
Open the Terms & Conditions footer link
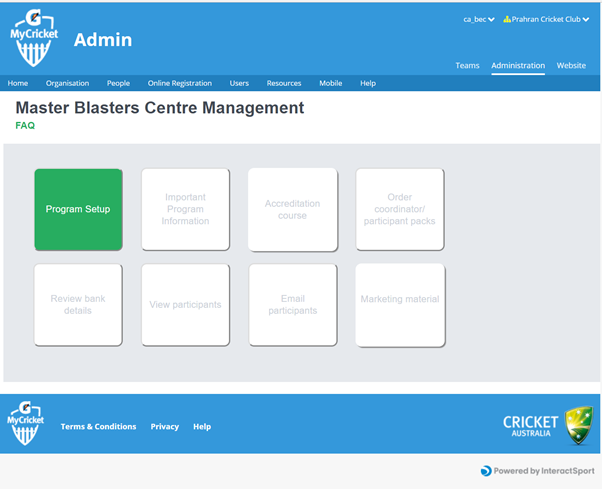click(x=98, y=426)
